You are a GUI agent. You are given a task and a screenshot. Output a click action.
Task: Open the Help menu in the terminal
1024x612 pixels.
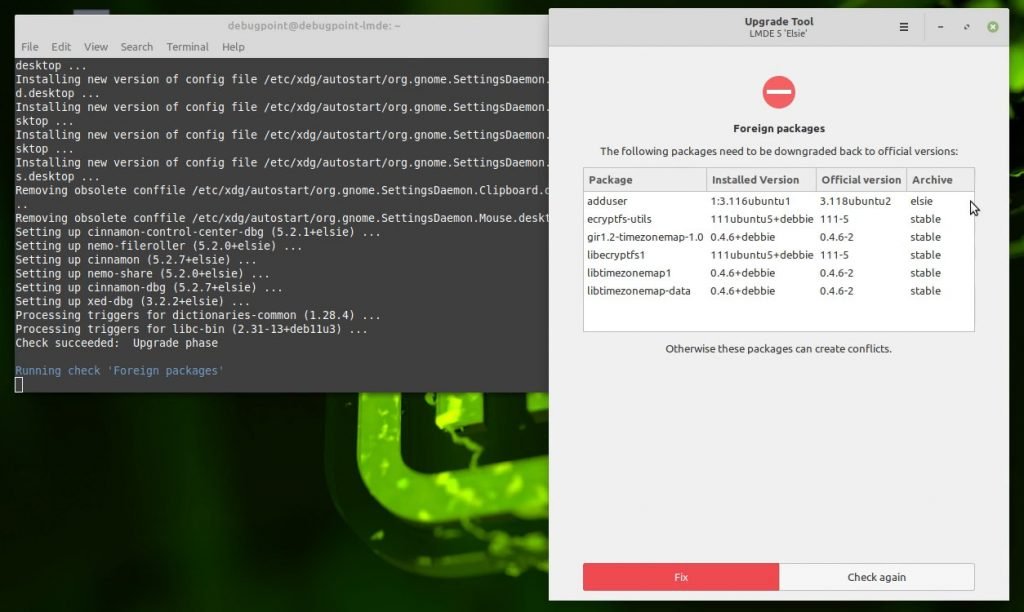click(x=232, y=46)
